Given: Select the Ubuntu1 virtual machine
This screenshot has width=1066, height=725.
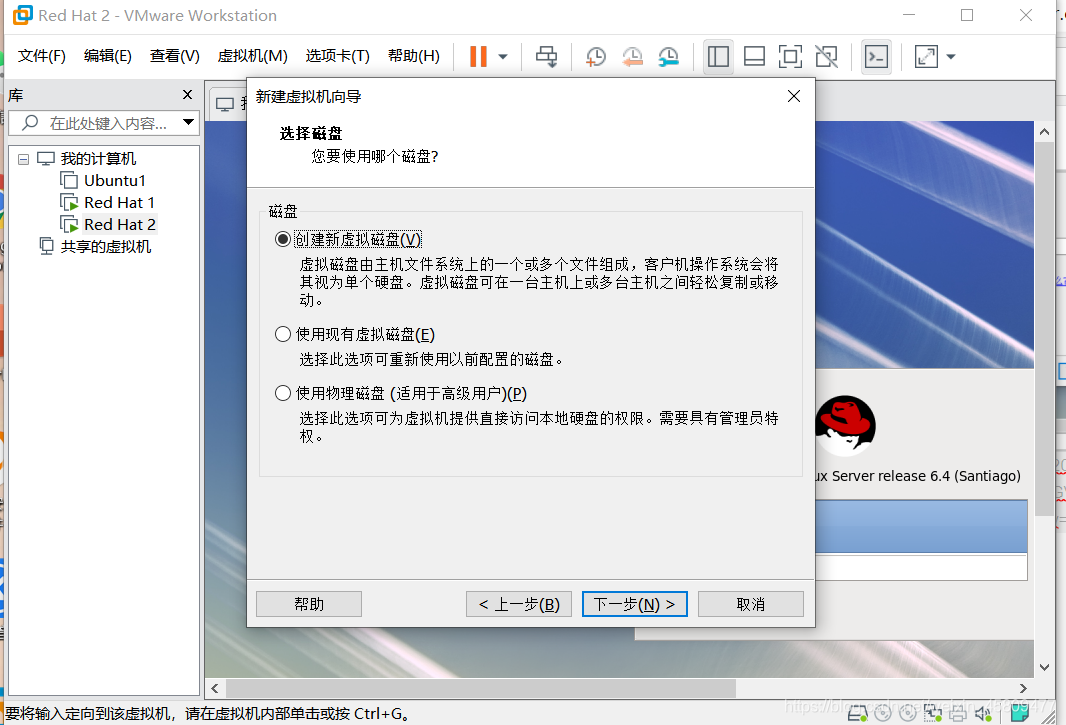Looking at the screenshot, I should pos(114,181).
